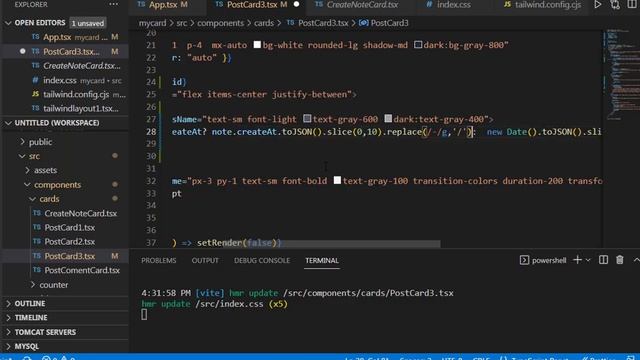Switch to OUTPUT panel tab
The width and height of the screenshot is (640, 360).
coord(205,260)
